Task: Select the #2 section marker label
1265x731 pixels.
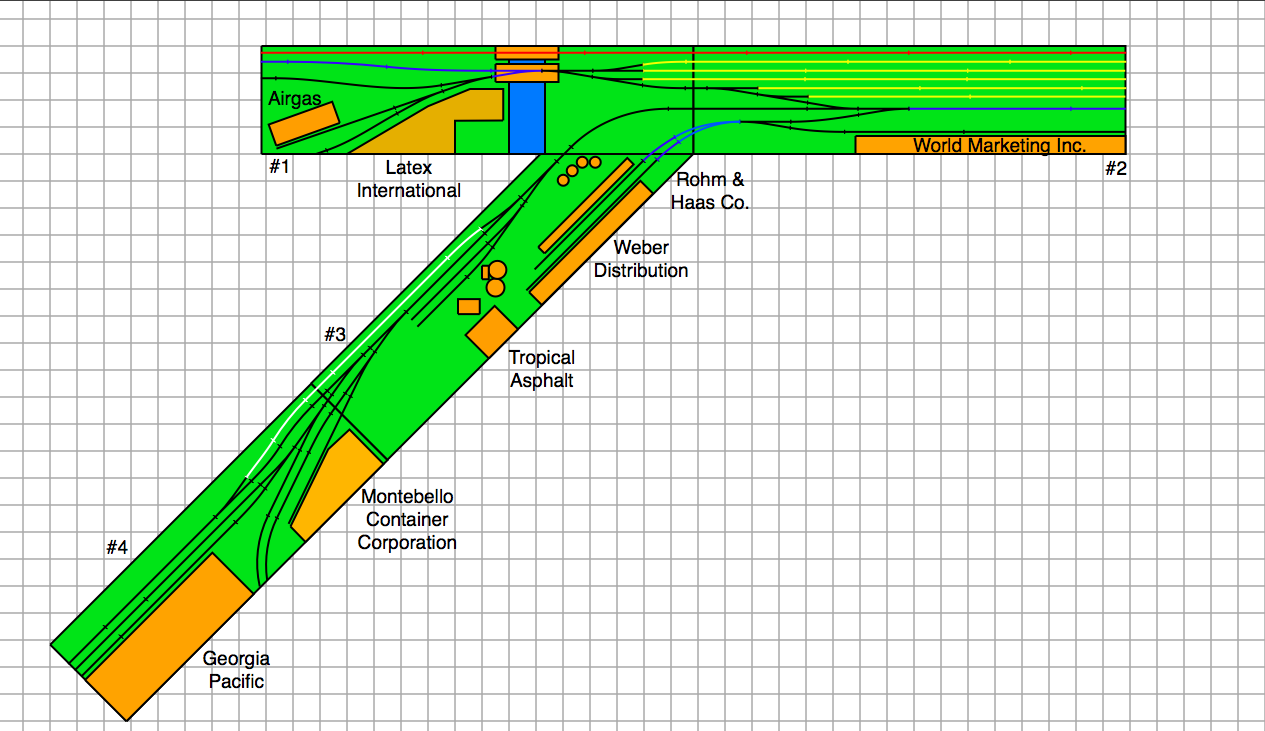Action: click(x=1116, y=168)
